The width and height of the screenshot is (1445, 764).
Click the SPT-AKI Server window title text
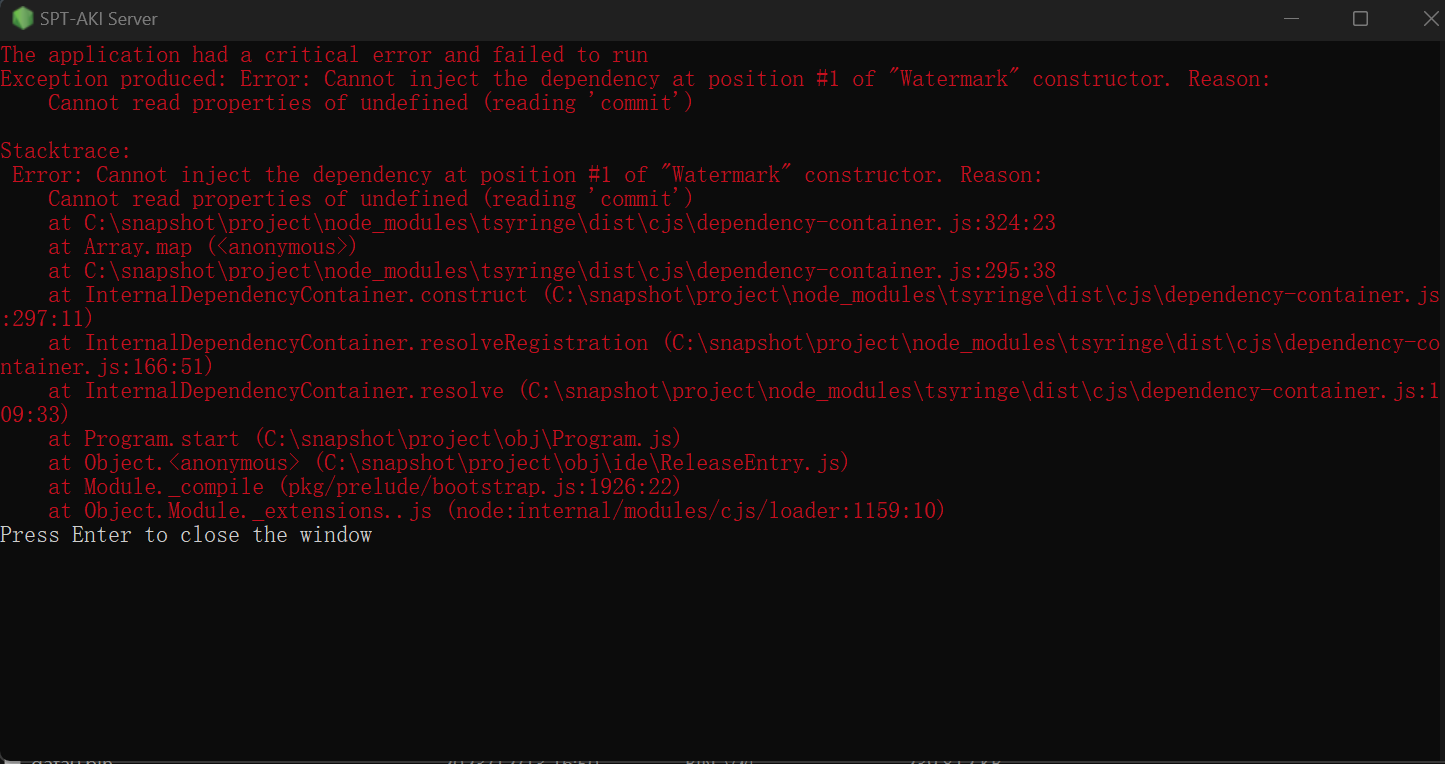coord(99,19)
